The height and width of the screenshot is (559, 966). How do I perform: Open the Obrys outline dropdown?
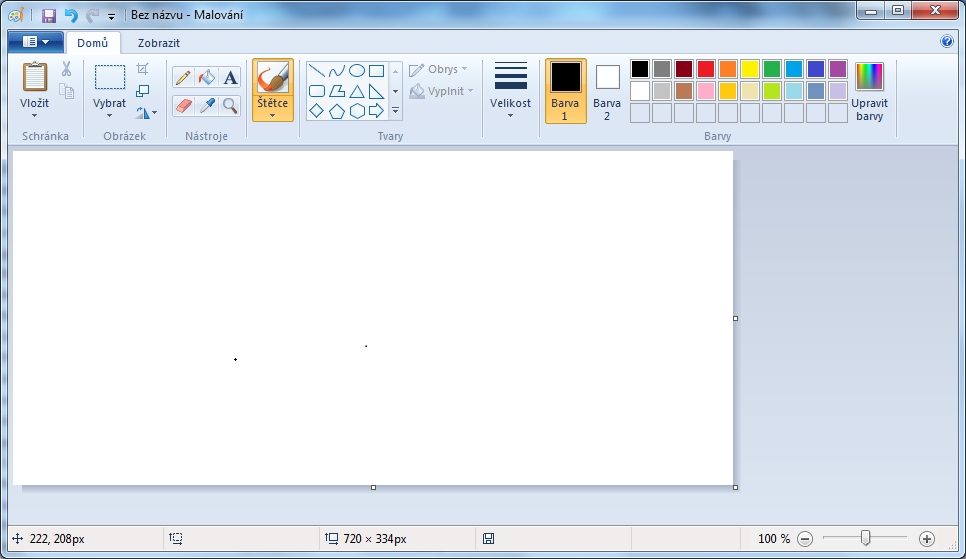click(439, 69)
